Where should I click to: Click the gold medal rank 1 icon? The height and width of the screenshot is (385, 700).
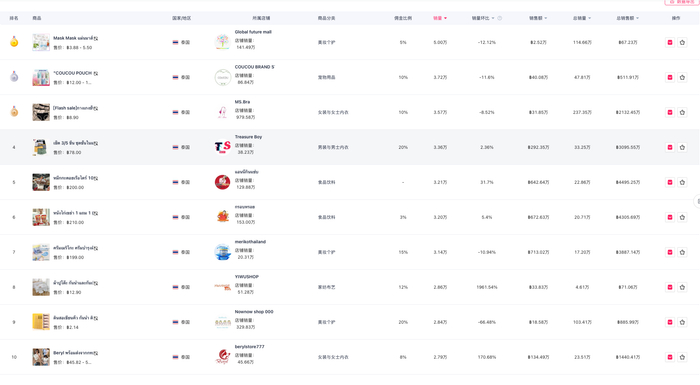click(x=14, y=42)
